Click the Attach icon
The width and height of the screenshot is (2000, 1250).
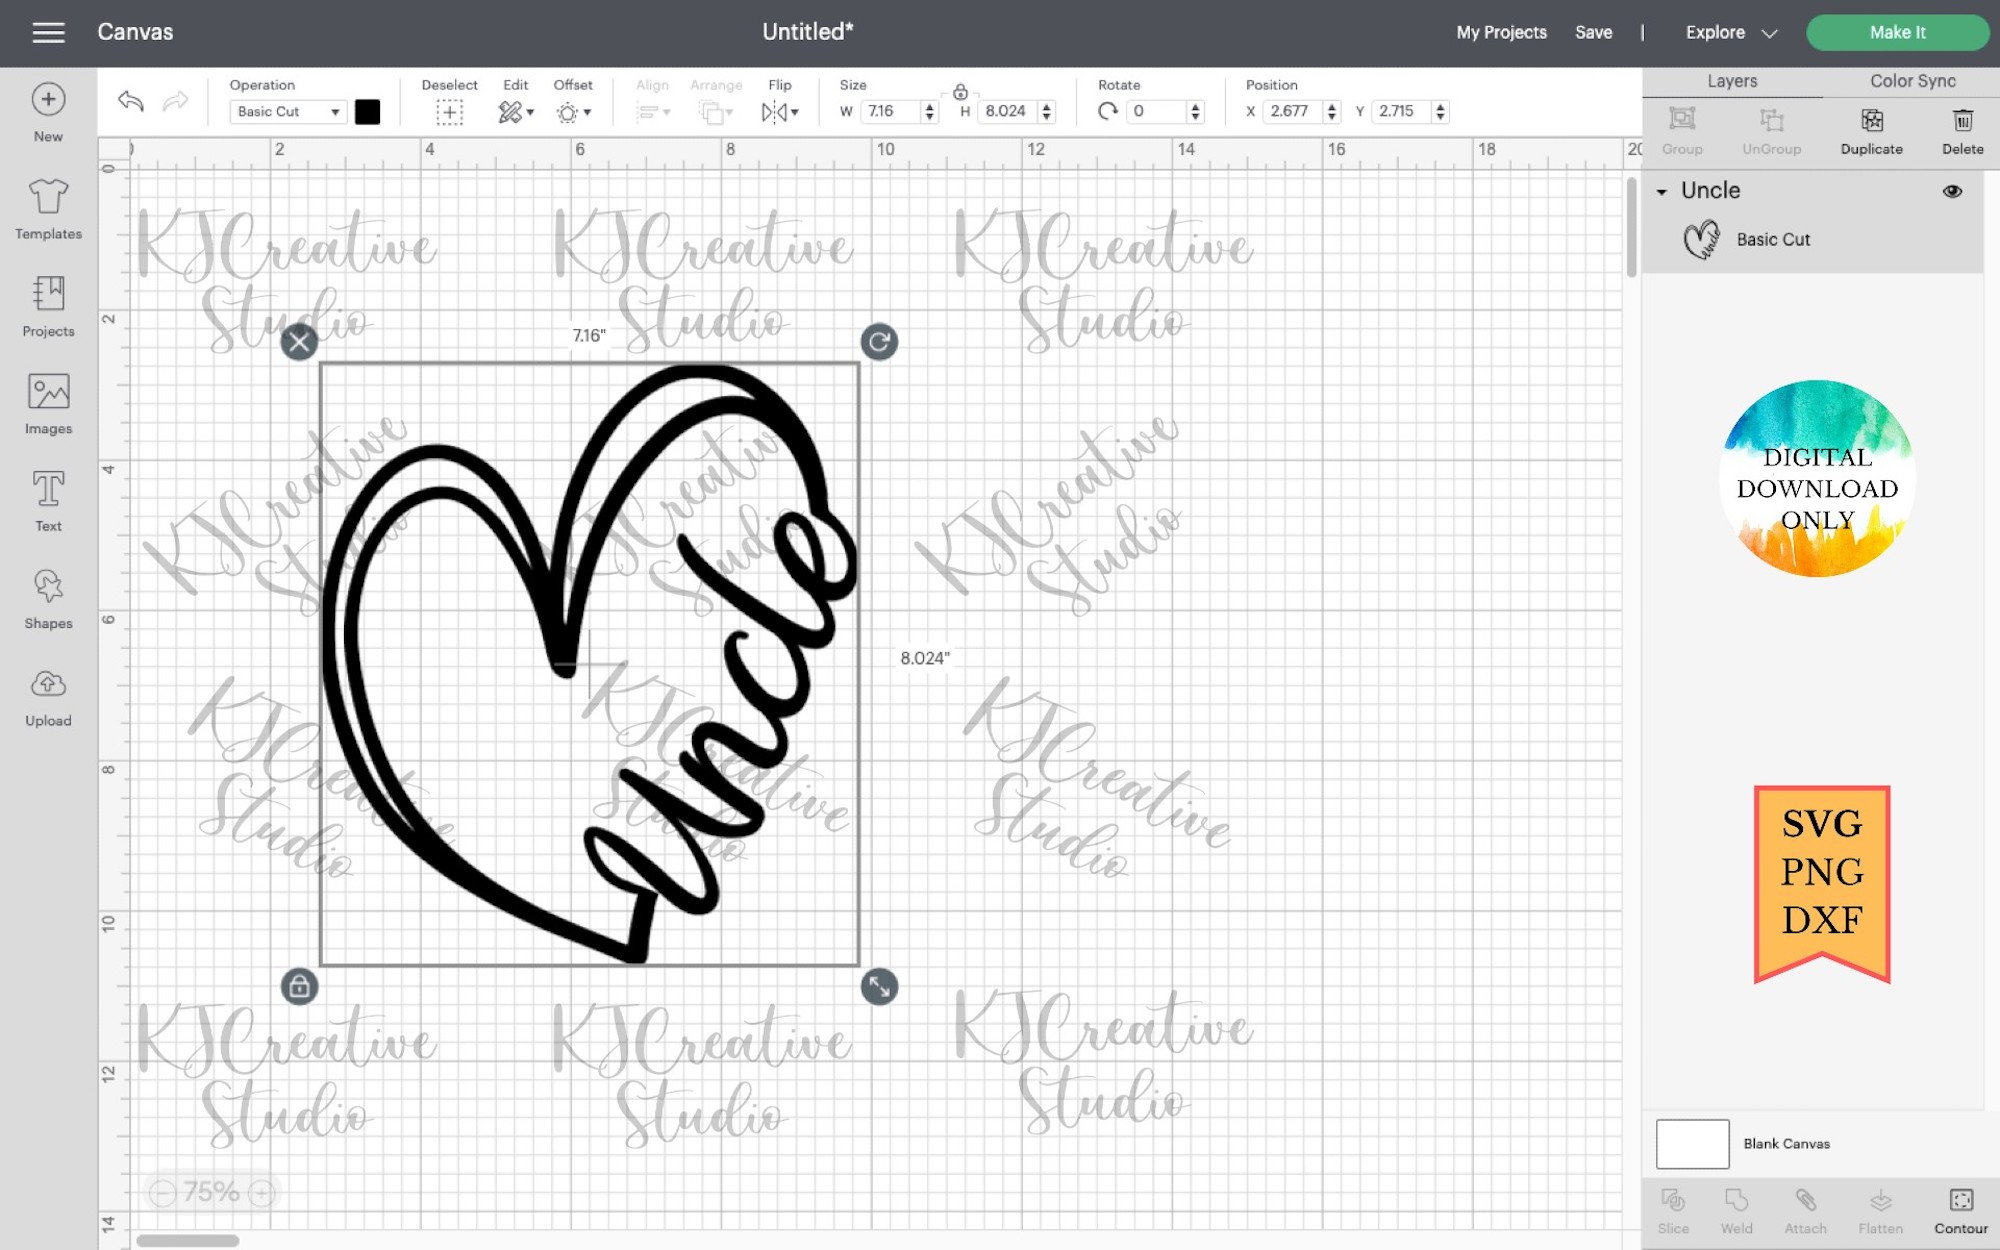click(1806, 1207)
